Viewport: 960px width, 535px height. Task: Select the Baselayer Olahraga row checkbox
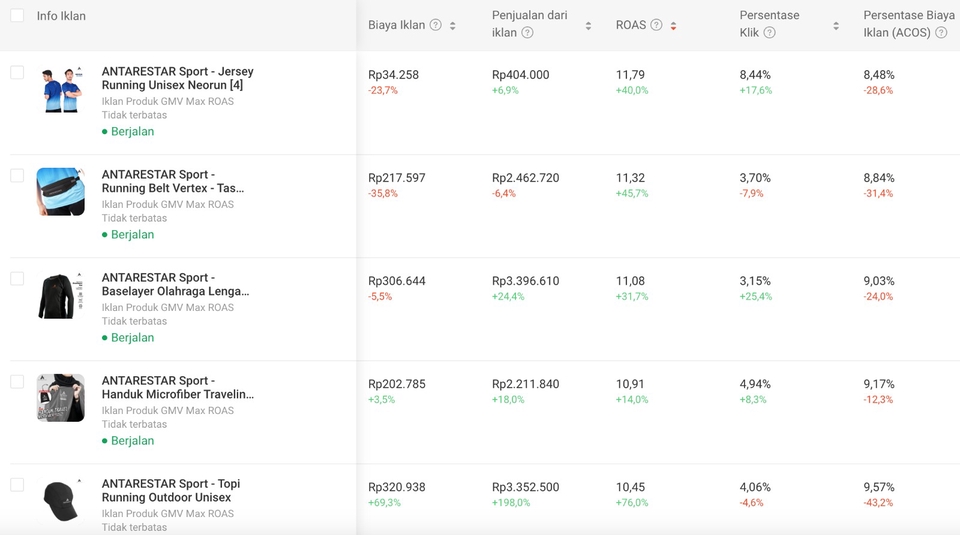coord(17,279)
